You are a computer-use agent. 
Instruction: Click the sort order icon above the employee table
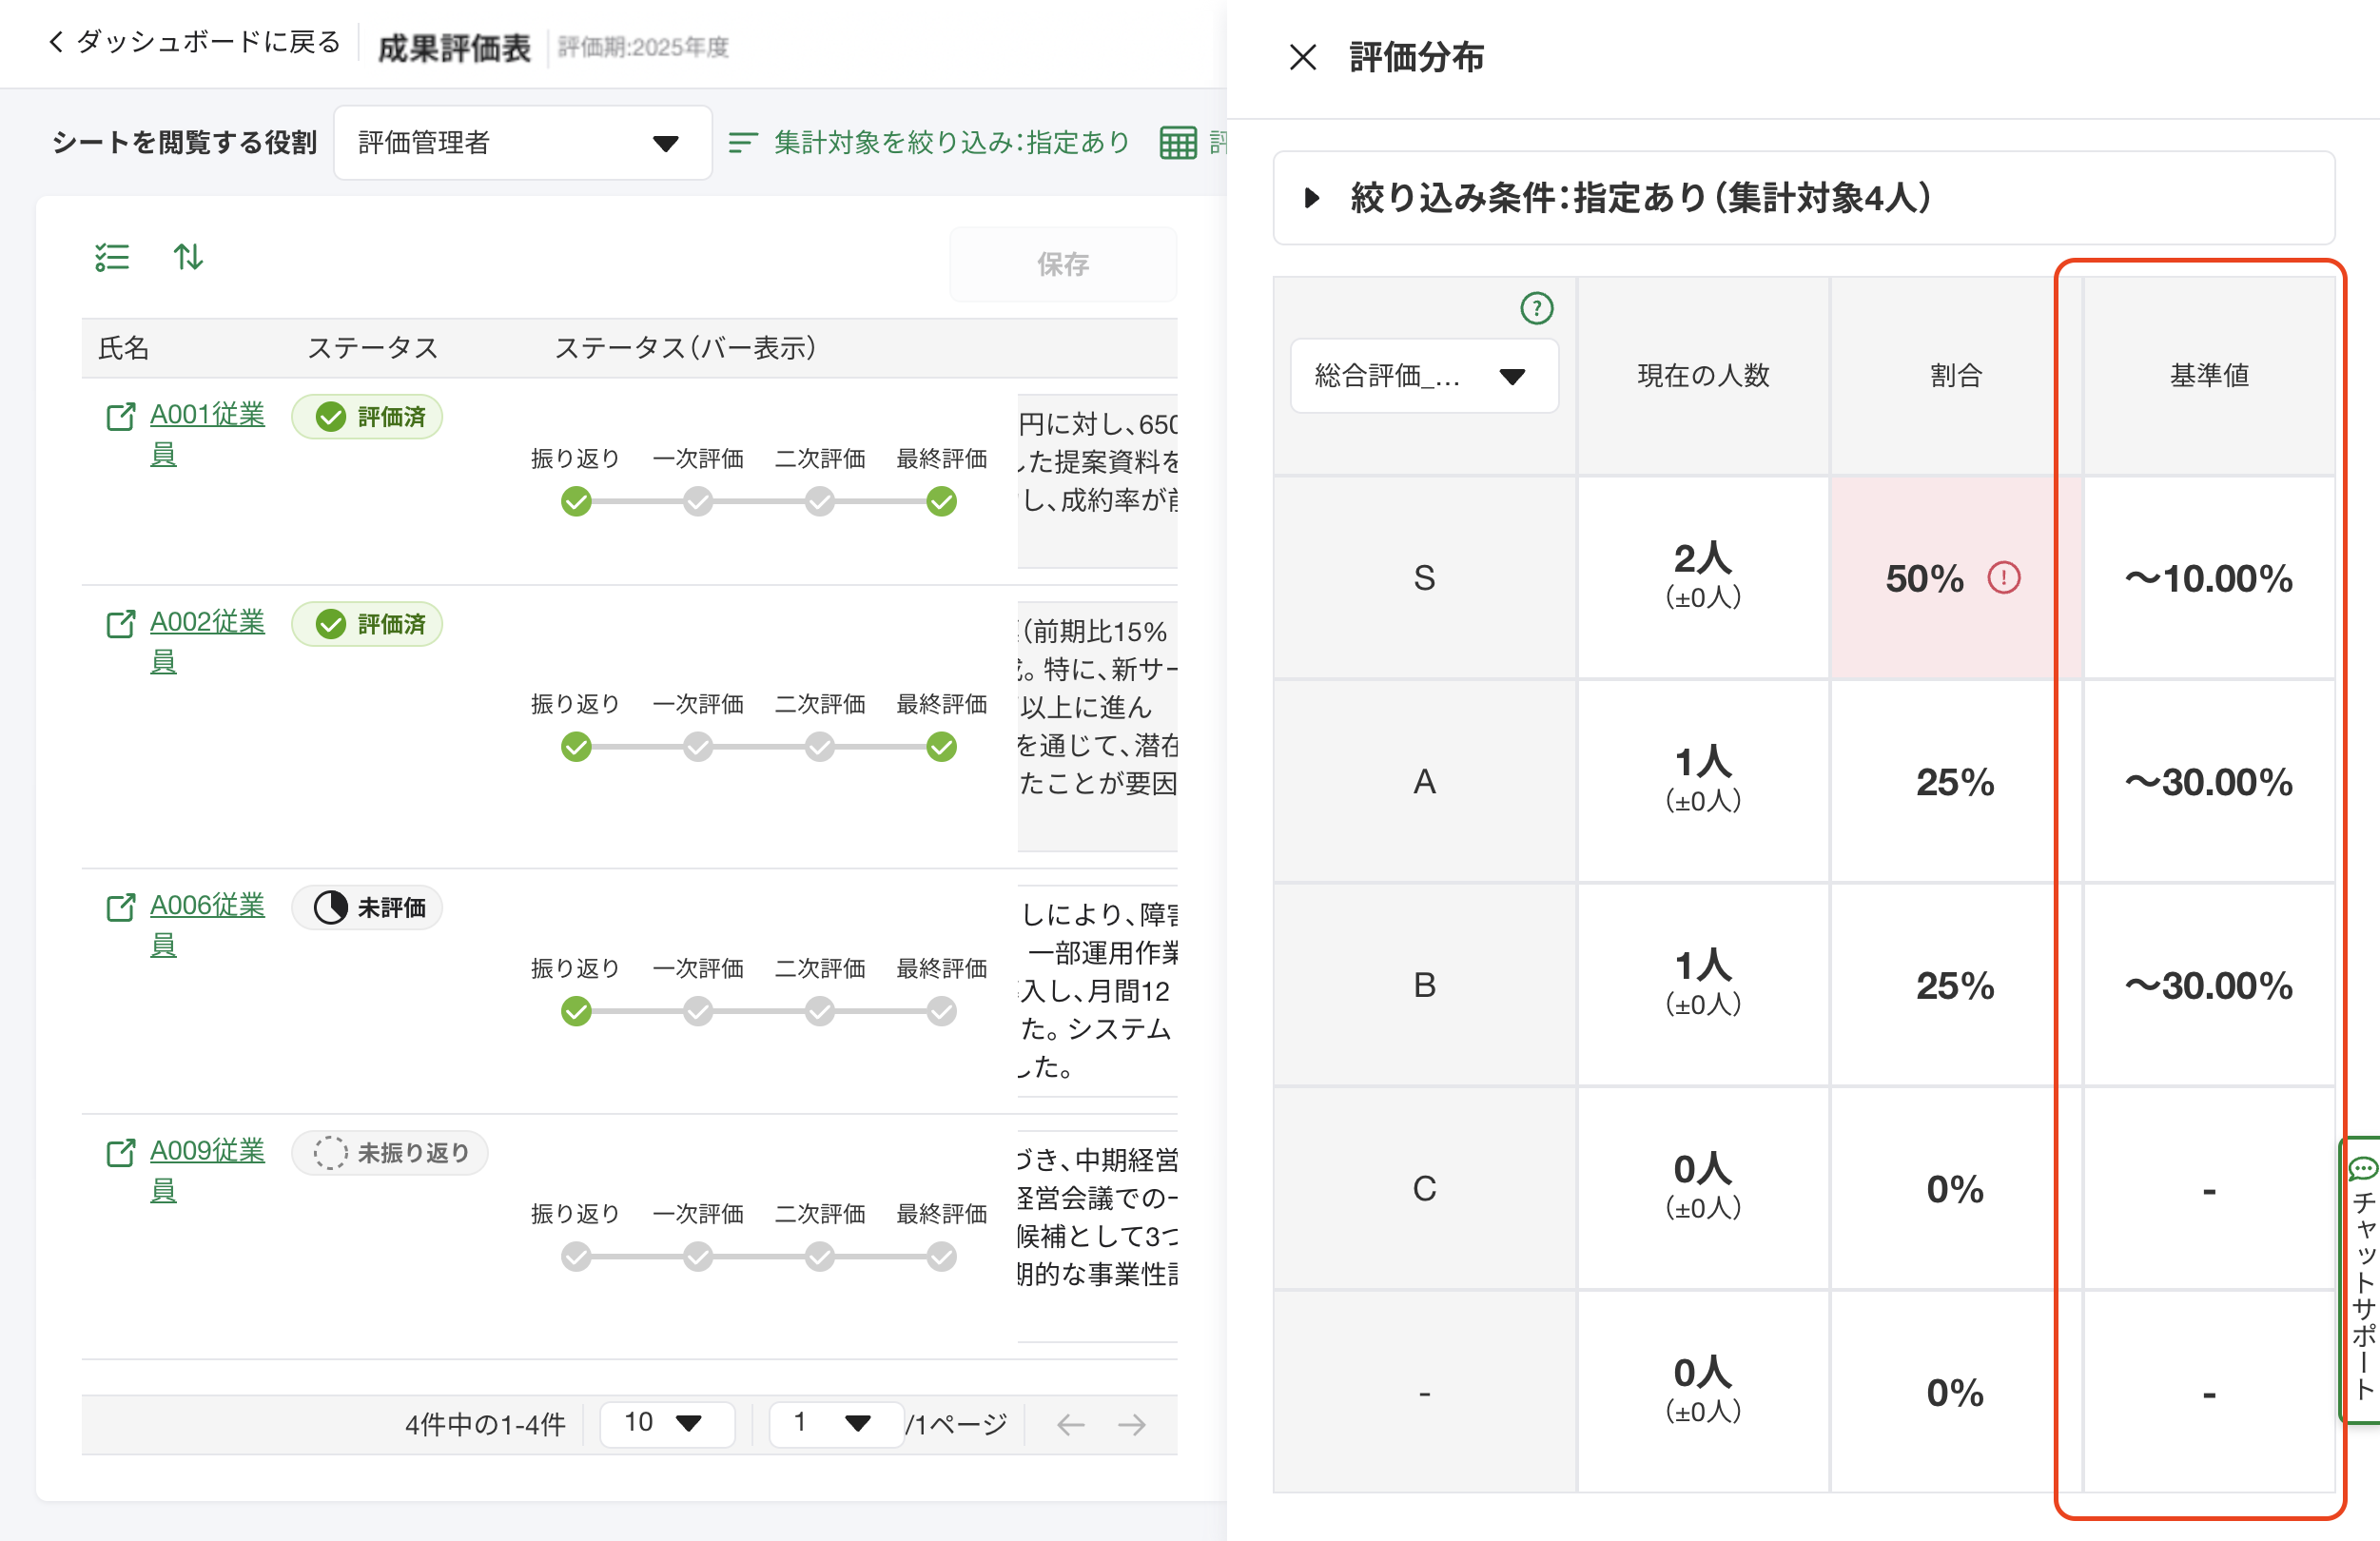tap(188, 258)
